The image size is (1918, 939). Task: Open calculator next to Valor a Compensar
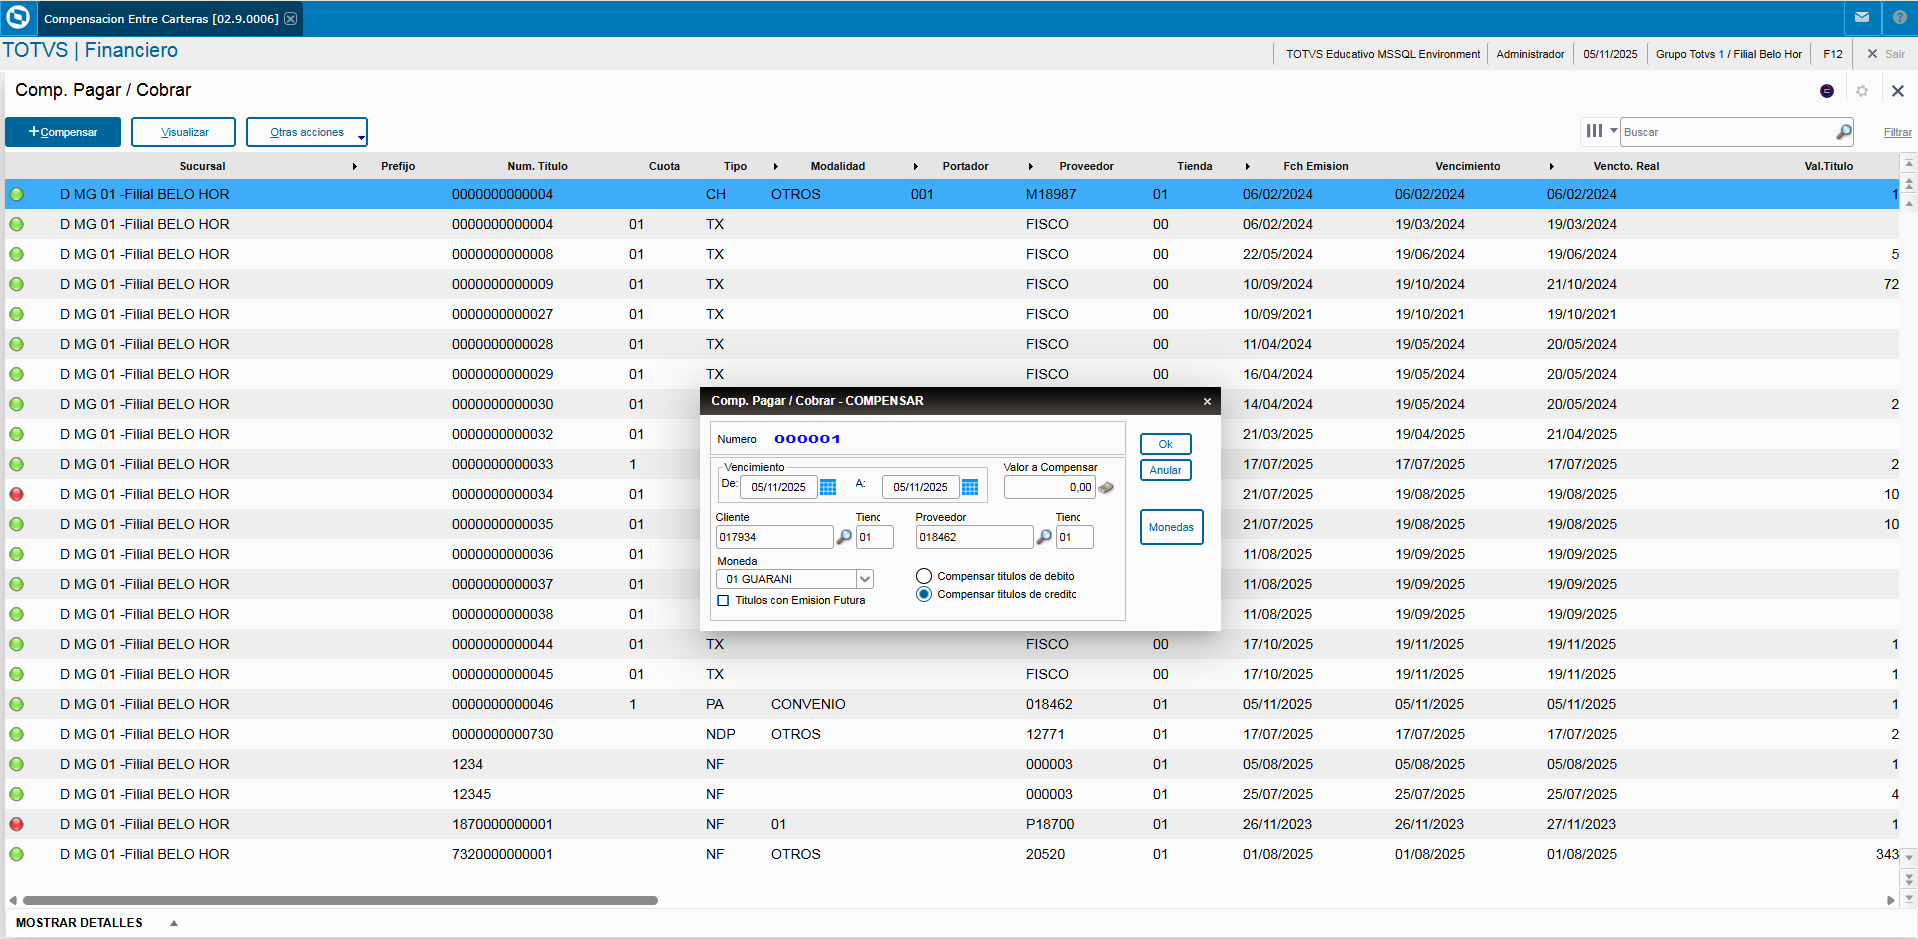click(x=1106, y=488)
